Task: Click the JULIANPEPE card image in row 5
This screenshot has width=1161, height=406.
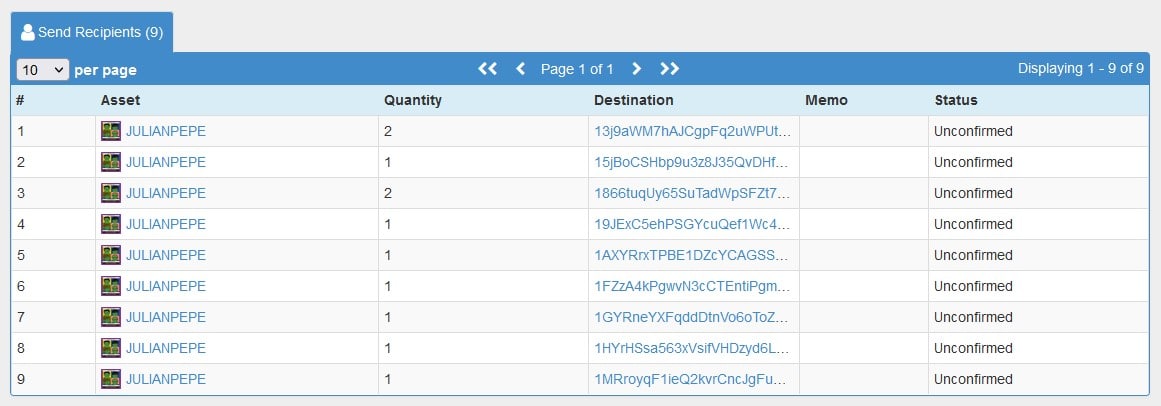Action: [x=111, y=255]
